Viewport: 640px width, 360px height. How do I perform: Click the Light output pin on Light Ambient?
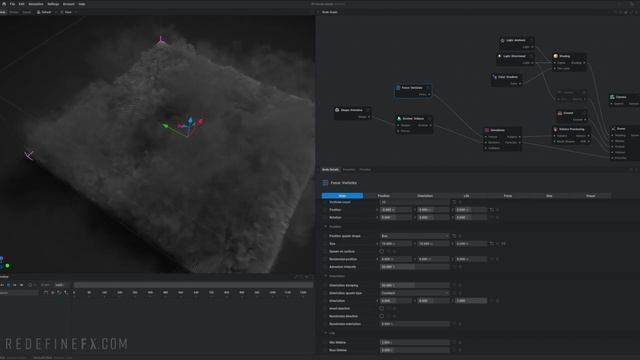532,47
